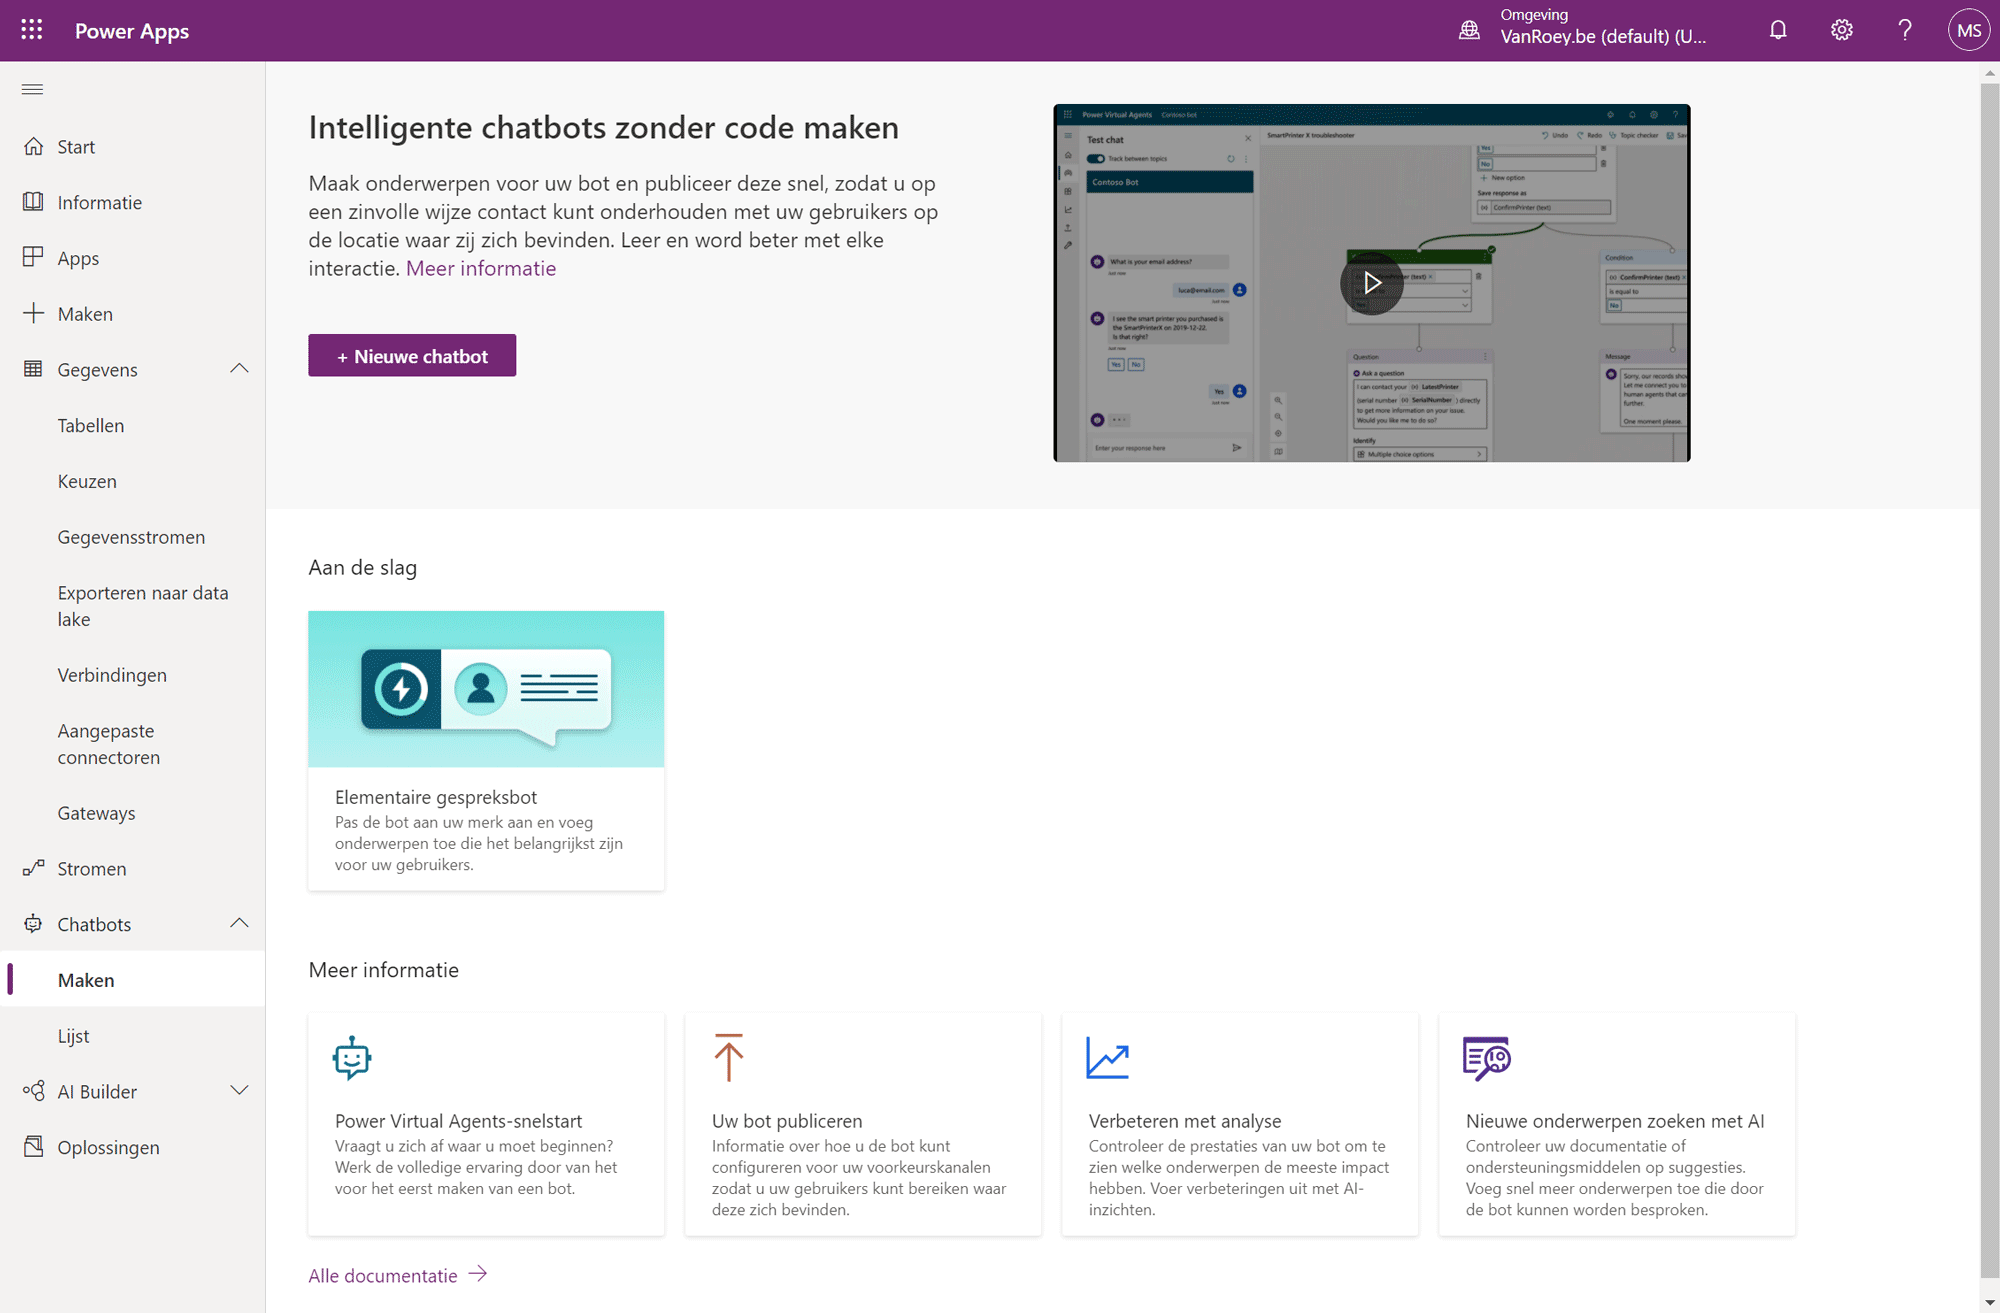Open the app launcher waffle icon
The image size is (2000, 1313).
pos(32,30)
